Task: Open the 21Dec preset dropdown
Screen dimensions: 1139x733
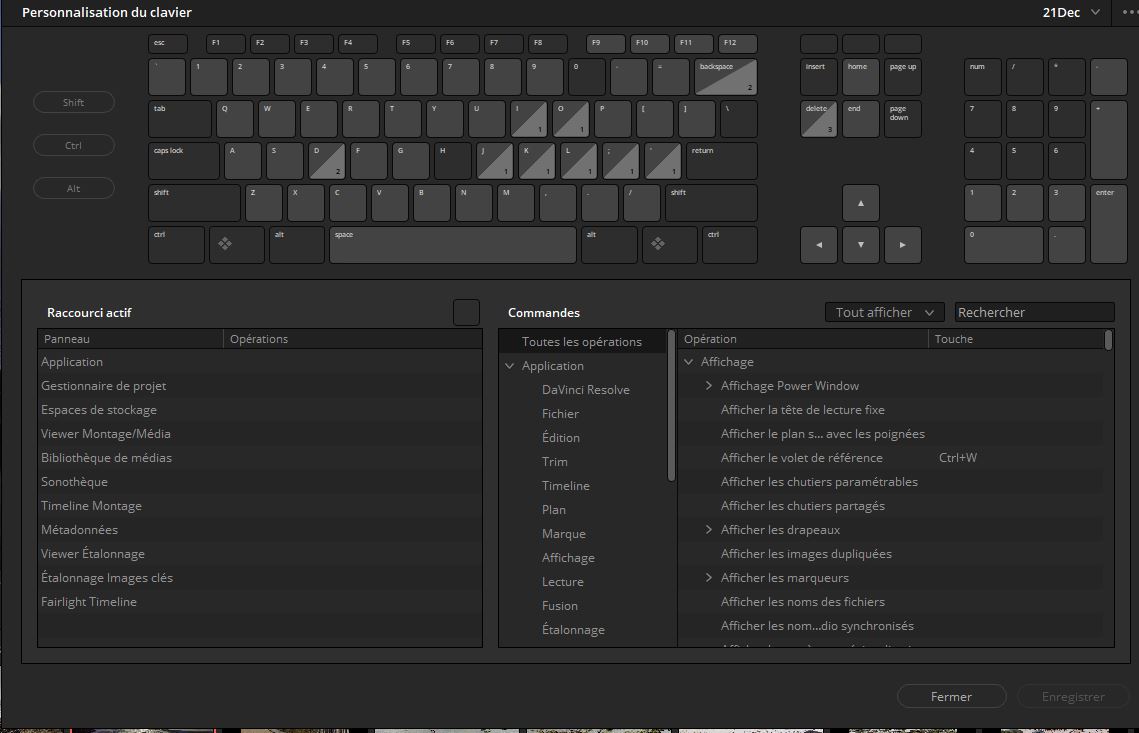Action: click(x=1072, y=12)
